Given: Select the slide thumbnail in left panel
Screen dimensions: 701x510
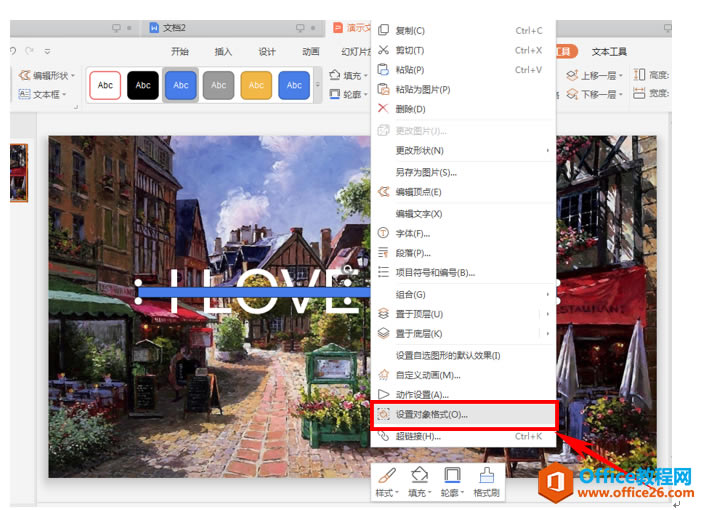Looking at the screenshot, I should click(19, 173).
